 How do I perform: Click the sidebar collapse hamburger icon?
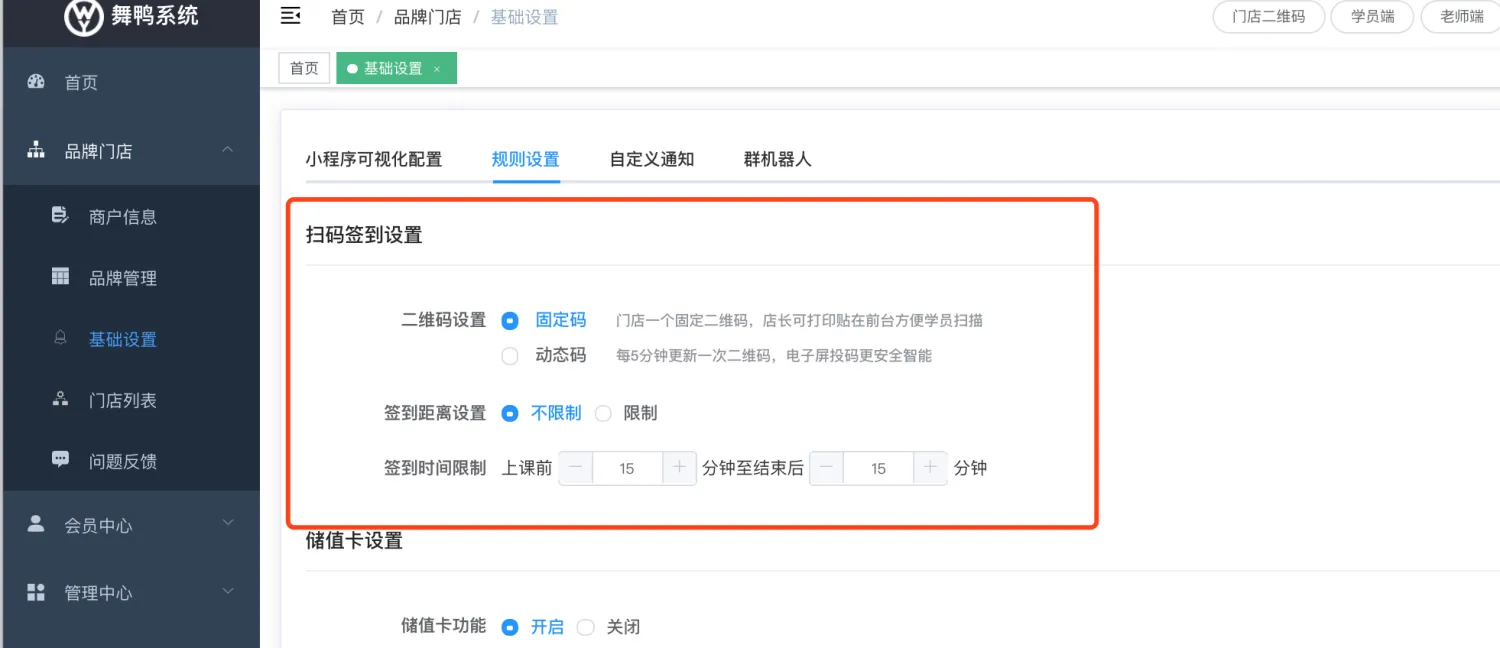(x=291, y=15)
